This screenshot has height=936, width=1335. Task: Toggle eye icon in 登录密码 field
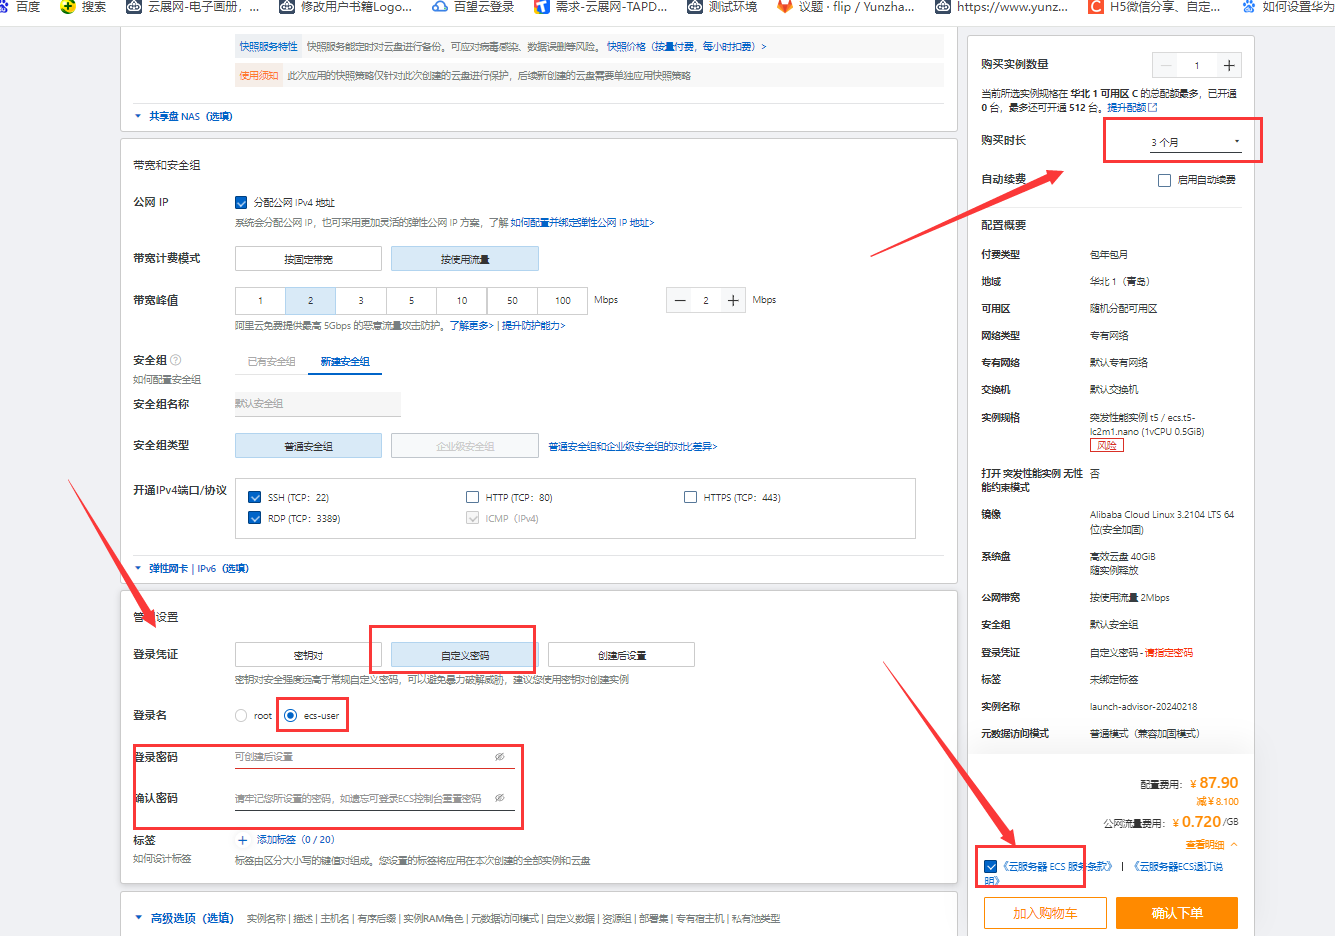click(x=499, y=757)
